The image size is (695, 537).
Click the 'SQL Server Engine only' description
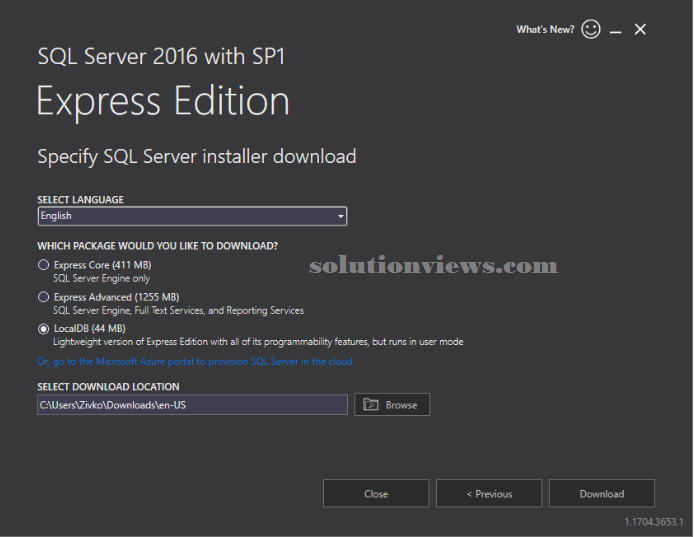point(102,279)
